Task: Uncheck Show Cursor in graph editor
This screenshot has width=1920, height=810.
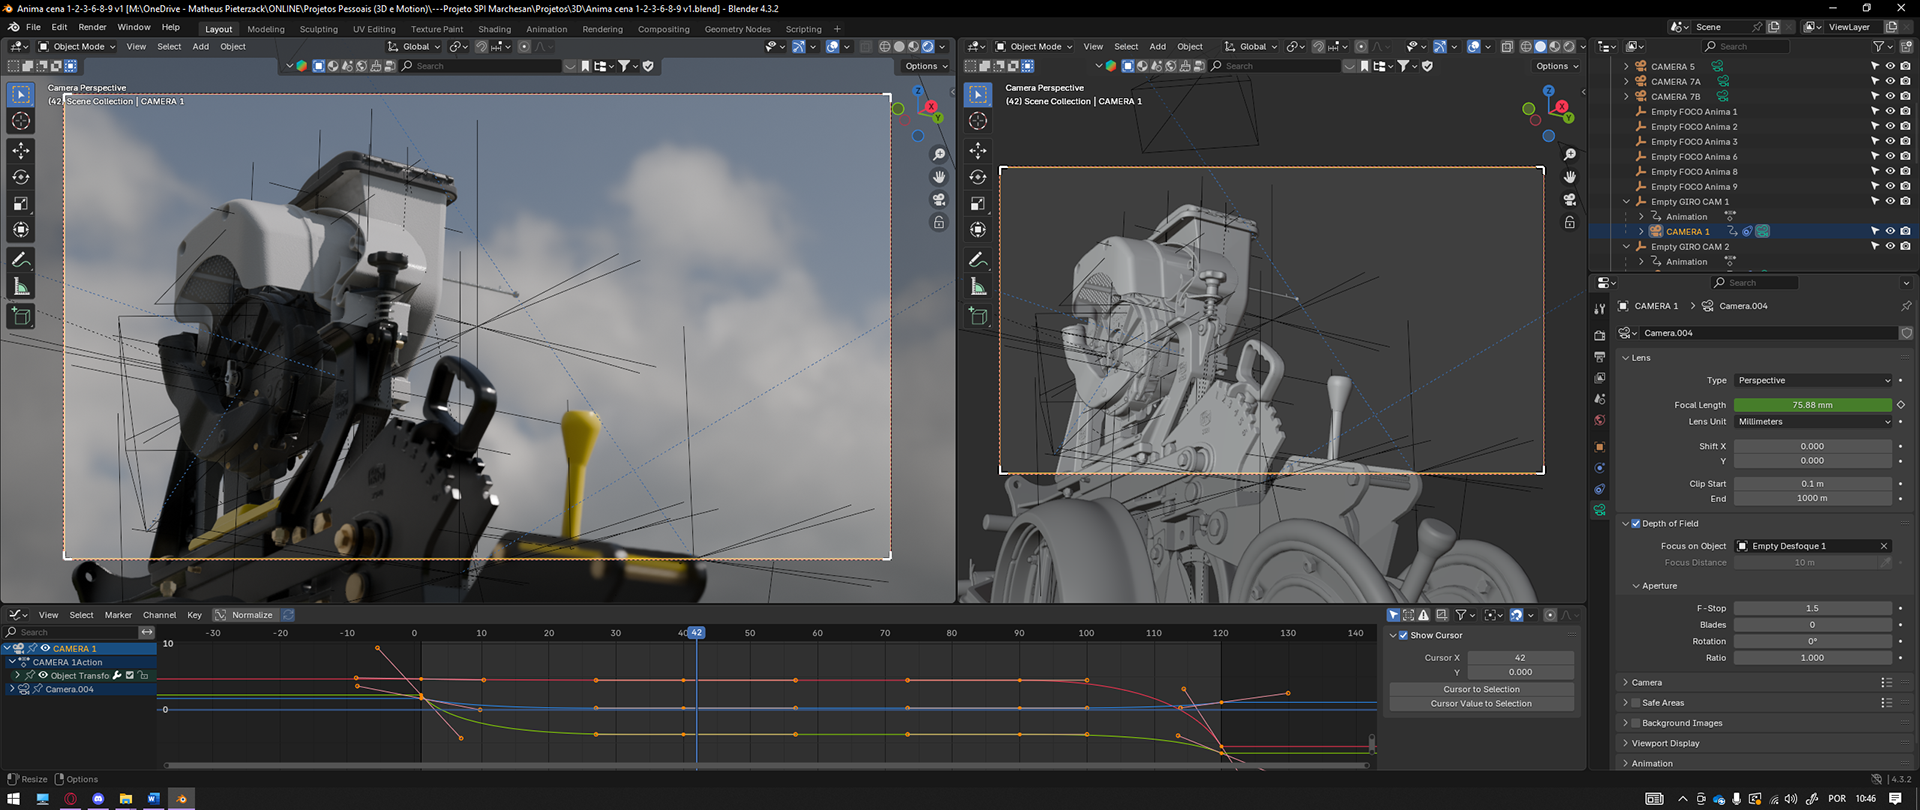Action: click(x=1404, y=635)
